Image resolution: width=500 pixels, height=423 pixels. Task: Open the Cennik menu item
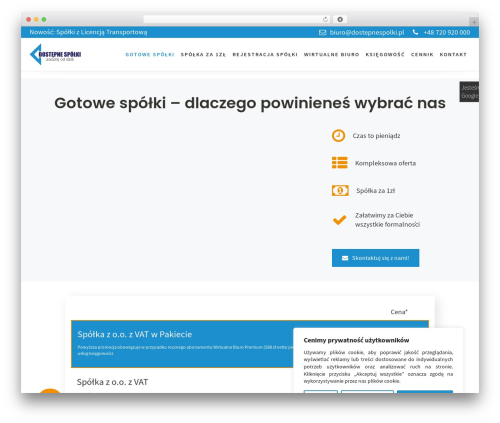(x=422, y=55)
